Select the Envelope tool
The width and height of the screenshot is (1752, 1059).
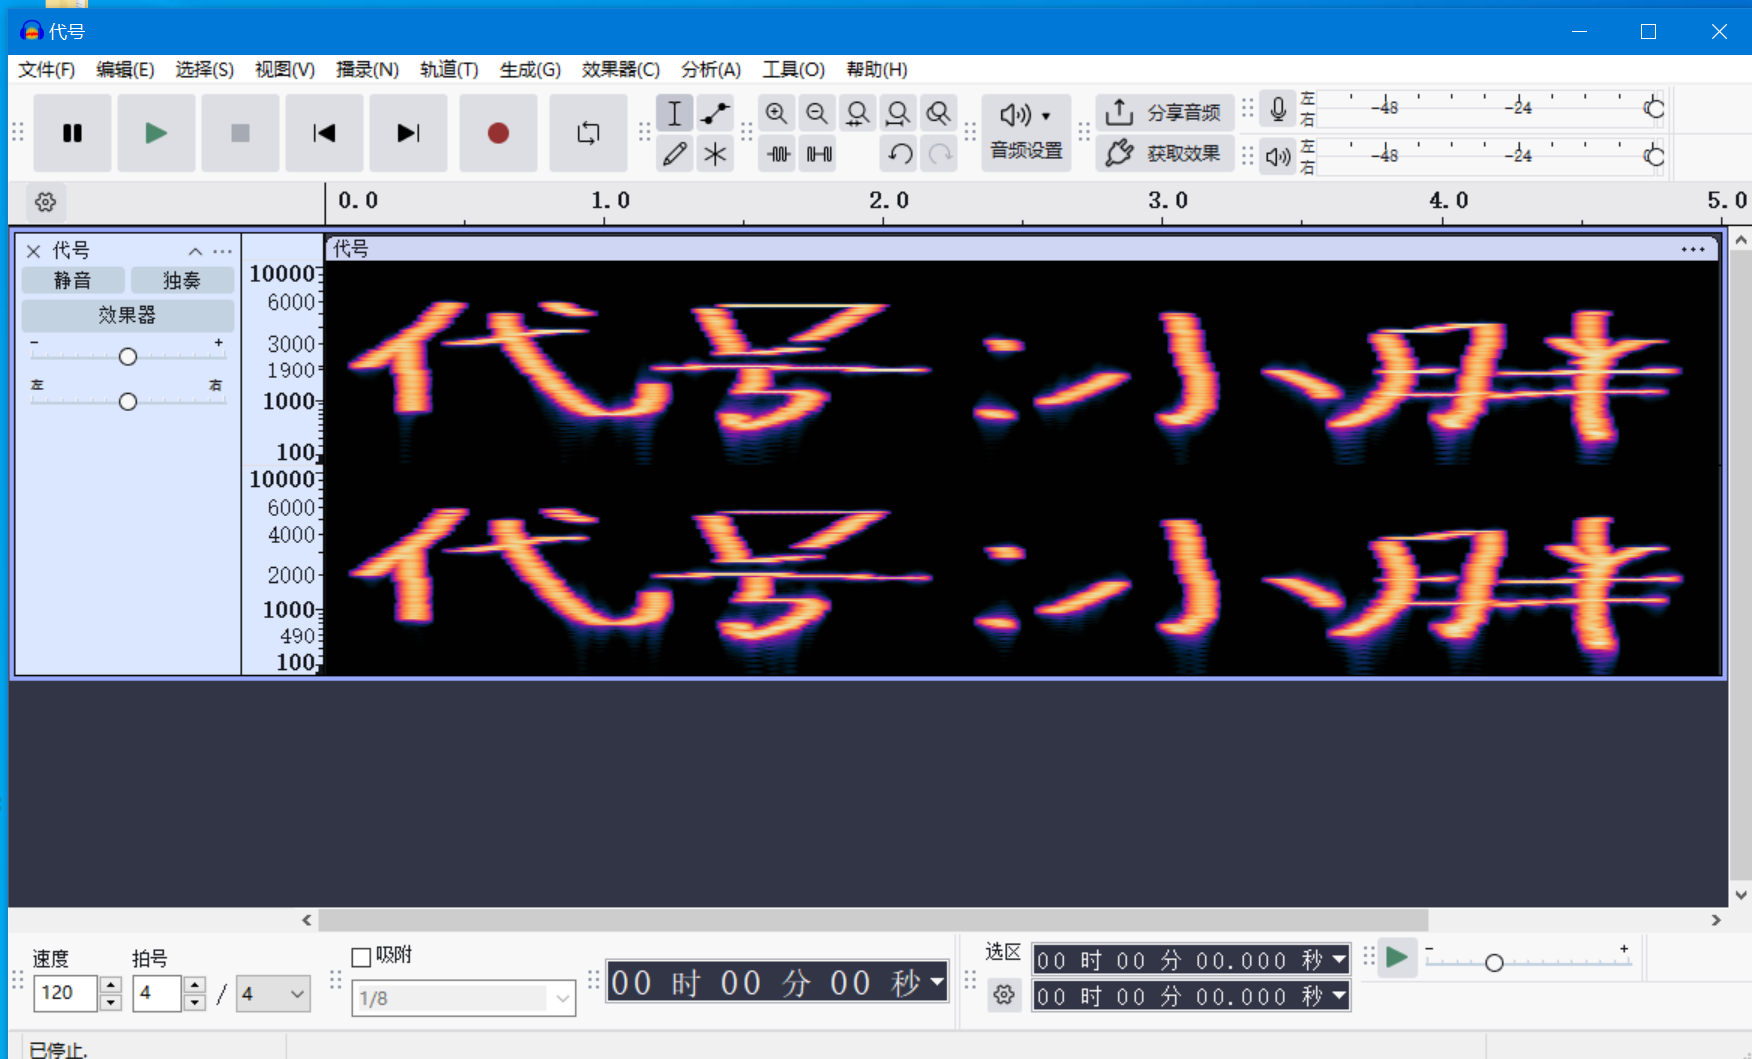[x=715, y=113]
